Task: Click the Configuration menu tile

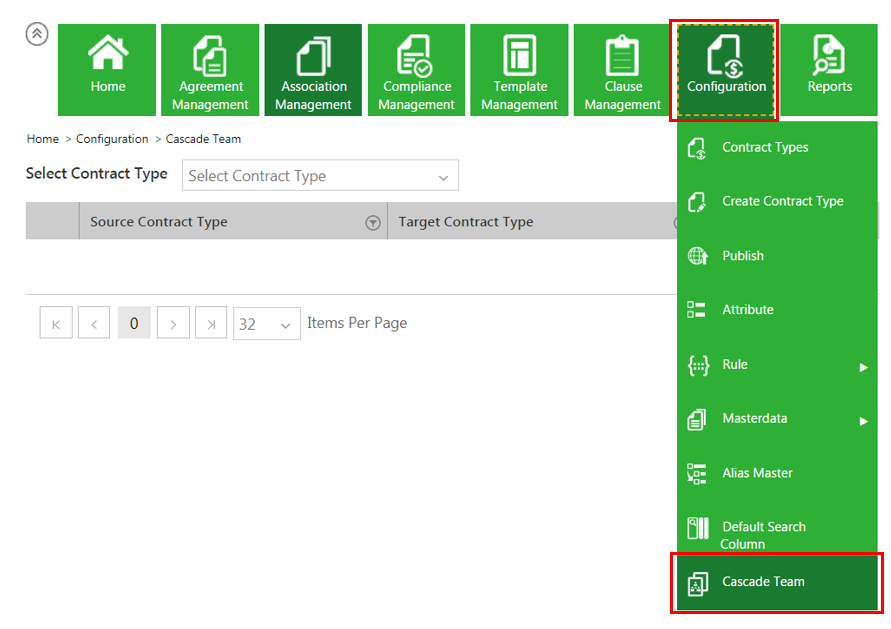Action: point(726,69)
